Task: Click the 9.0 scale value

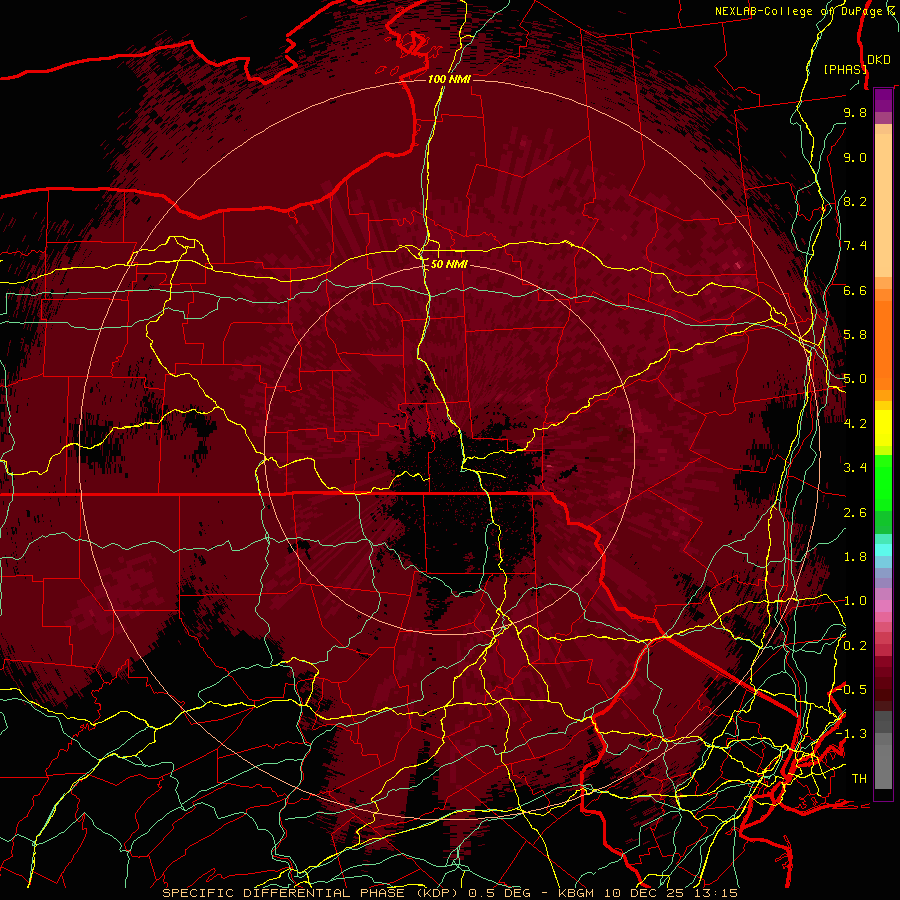Action: [855, 157]
